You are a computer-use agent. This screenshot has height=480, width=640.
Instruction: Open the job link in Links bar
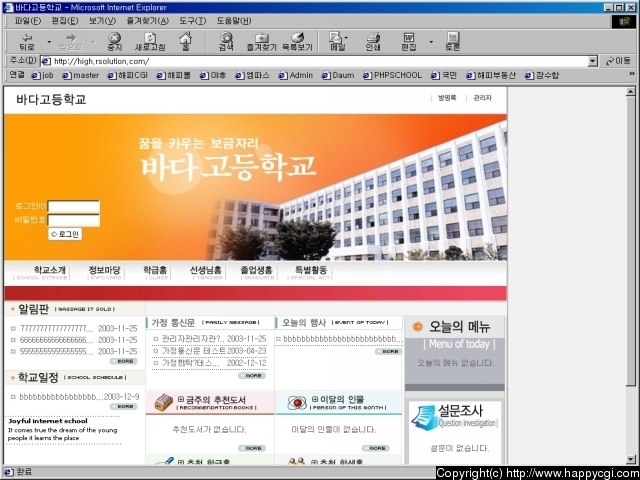[x=42, y=75]
